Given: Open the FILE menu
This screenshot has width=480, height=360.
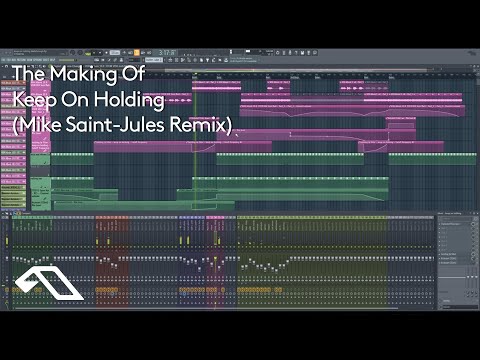Looking at the screenshot, I should point(3,60).
